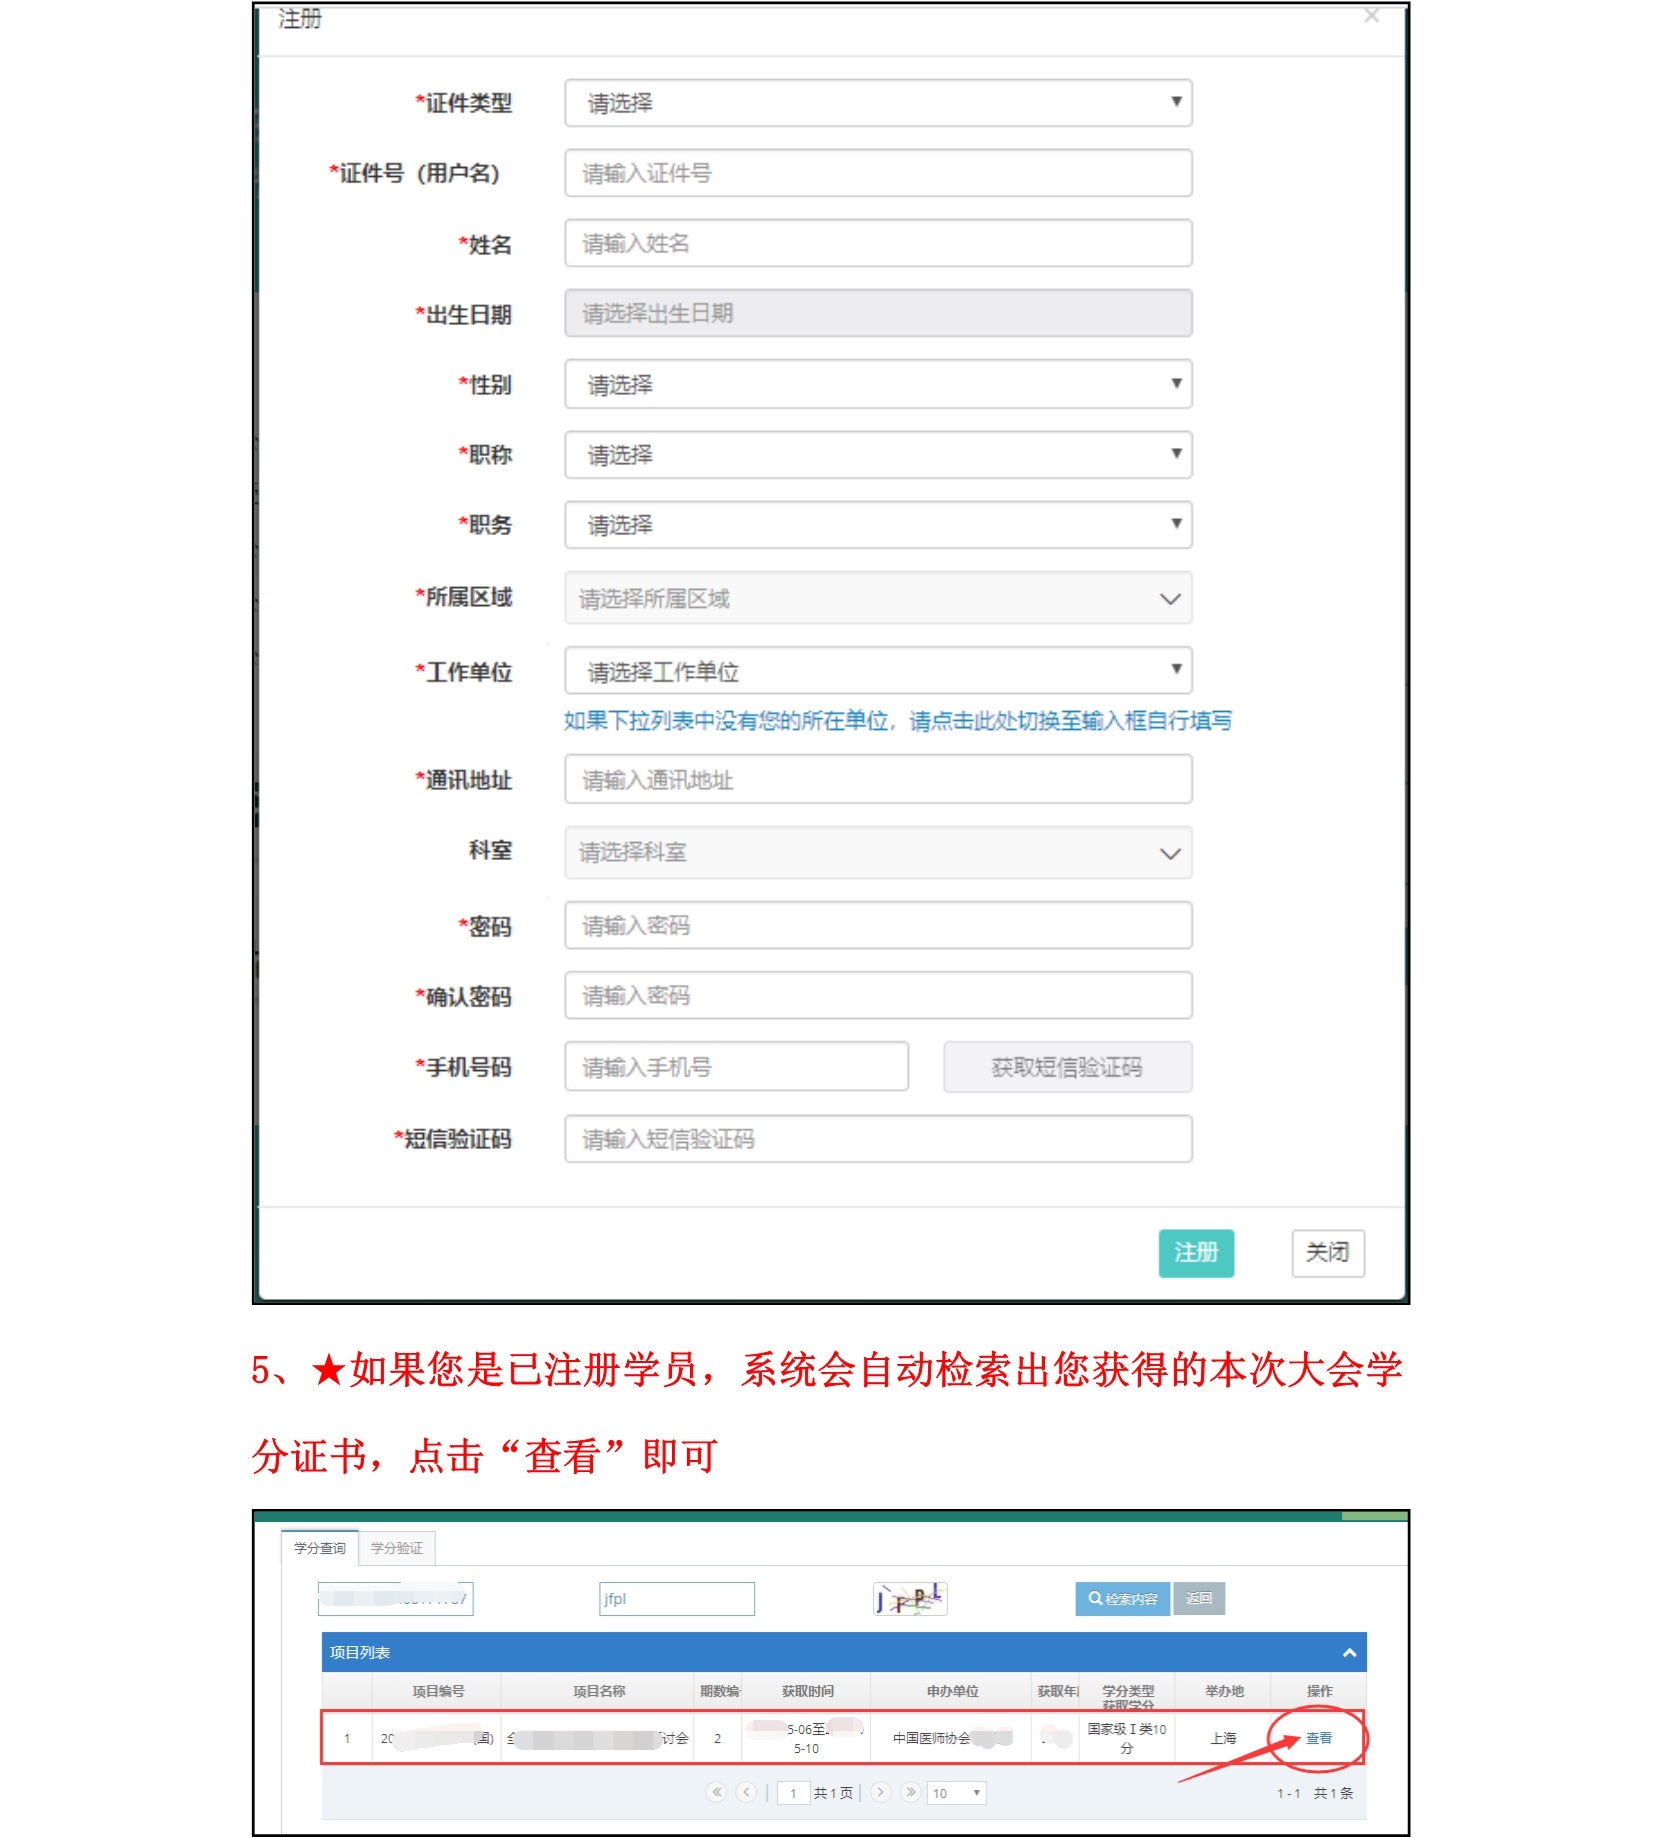Go to the last page of results
1653x1838 pixels.
[x=911, y=1792]
